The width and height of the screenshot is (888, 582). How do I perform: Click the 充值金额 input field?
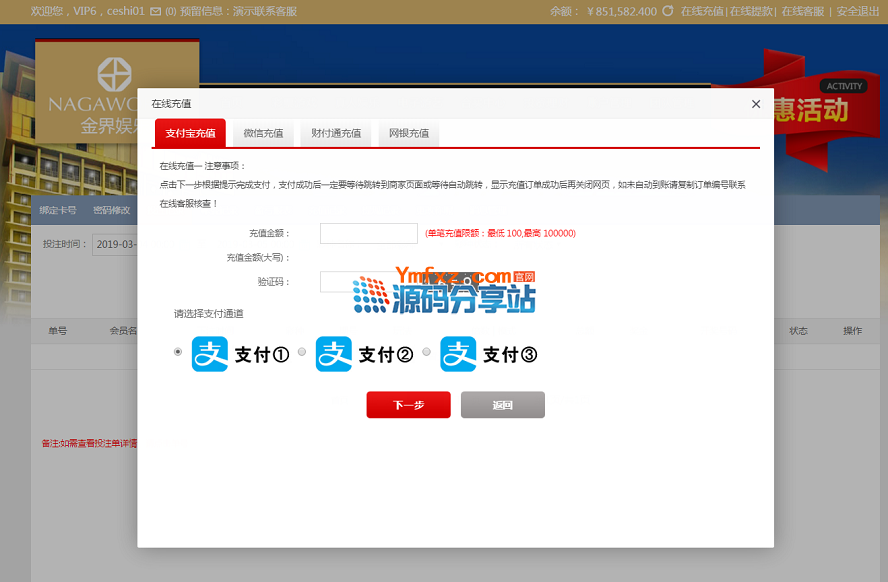click(368, 234)
